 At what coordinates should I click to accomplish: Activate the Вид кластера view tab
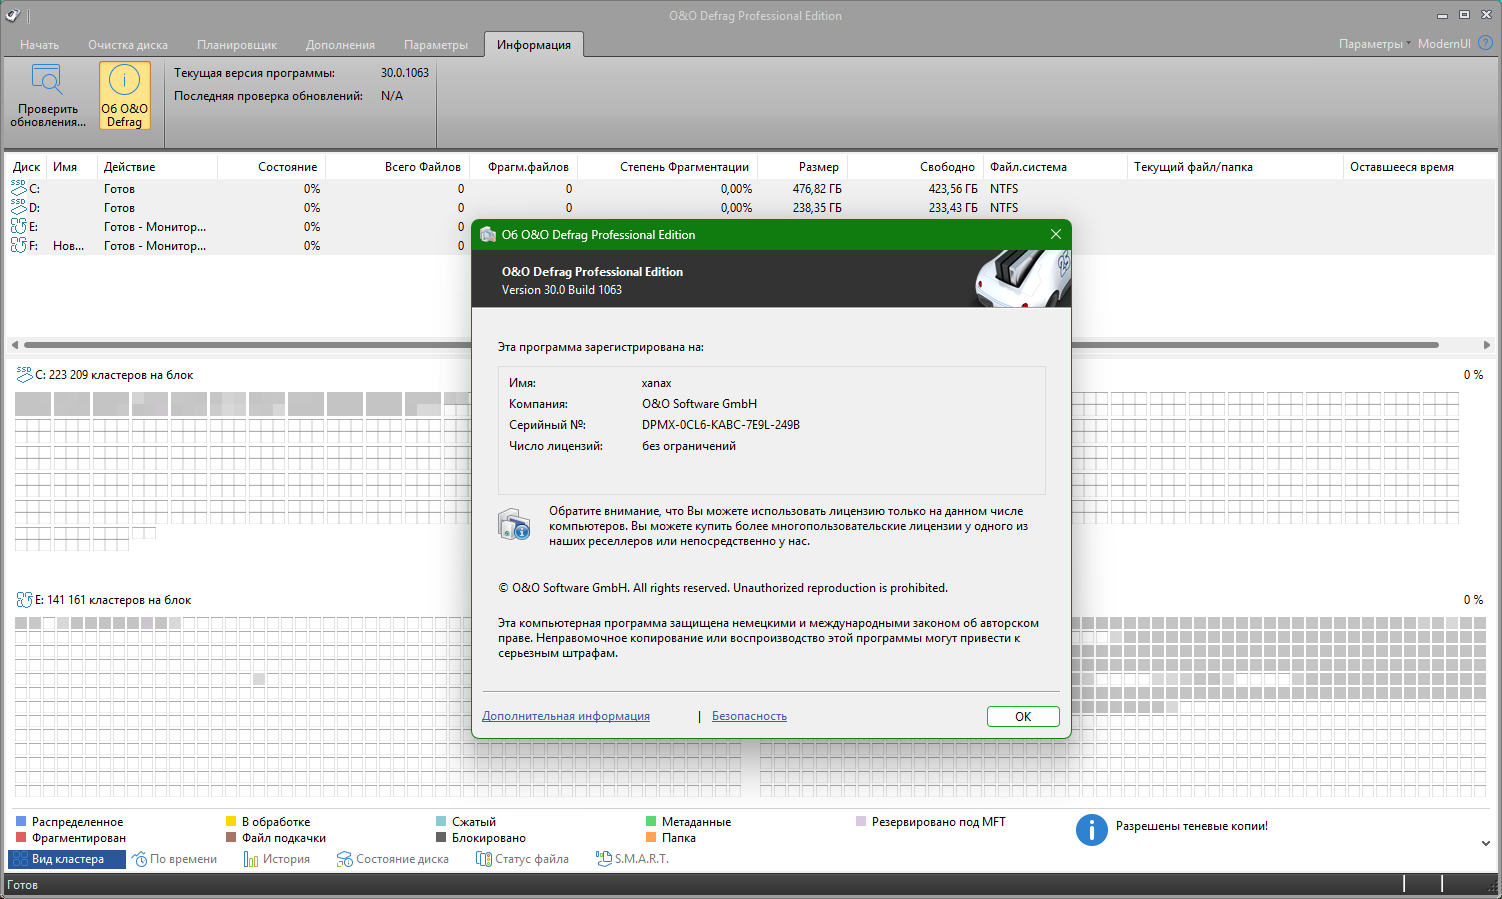point(67,859)
